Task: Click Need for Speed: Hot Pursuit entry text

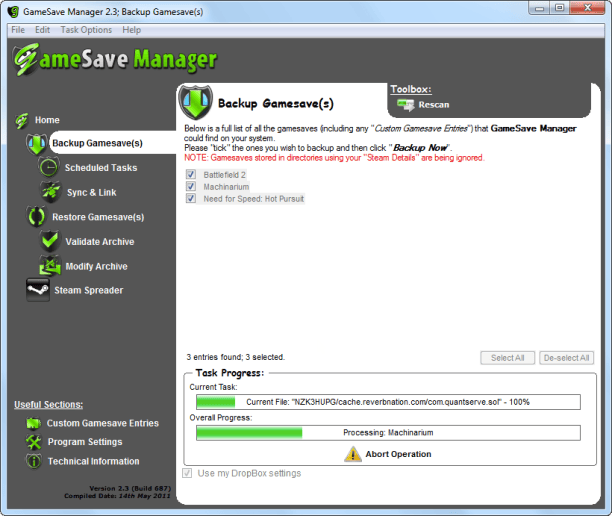Action: [x=253, y=199]
